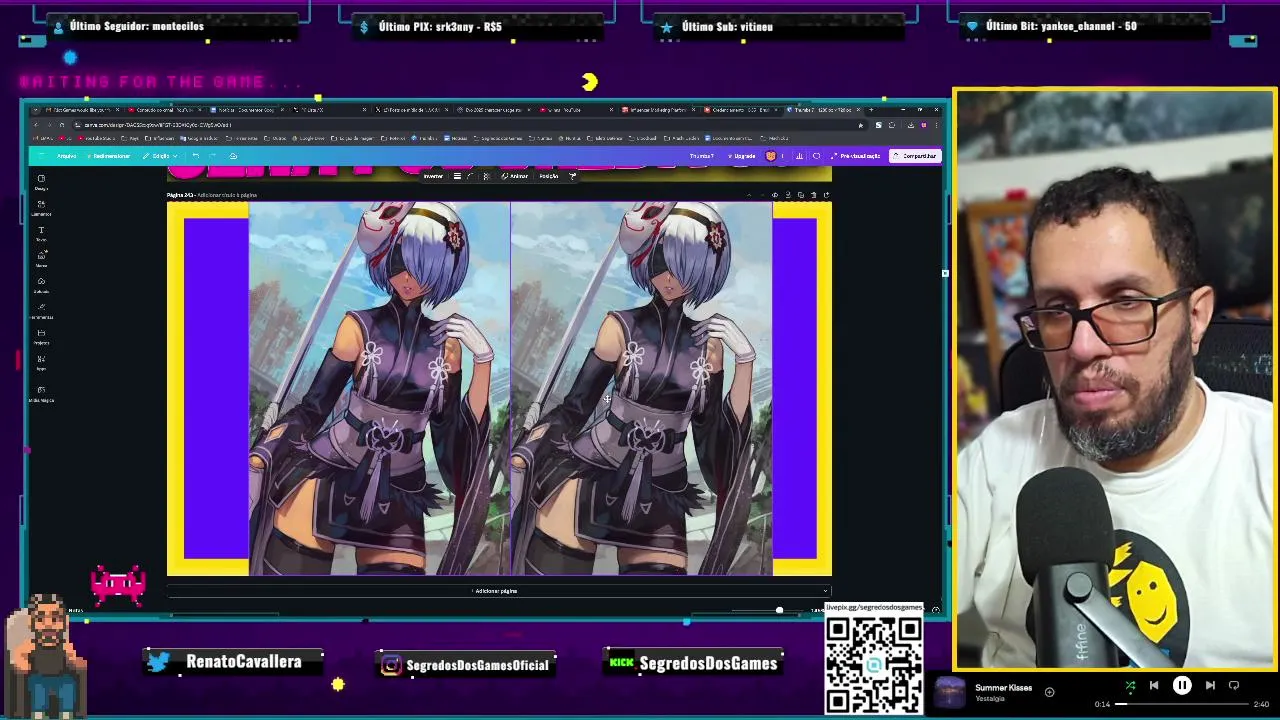Open the Mídia Mágica panel in sidebar
1280x720 pixels.
tap(41, 394)
